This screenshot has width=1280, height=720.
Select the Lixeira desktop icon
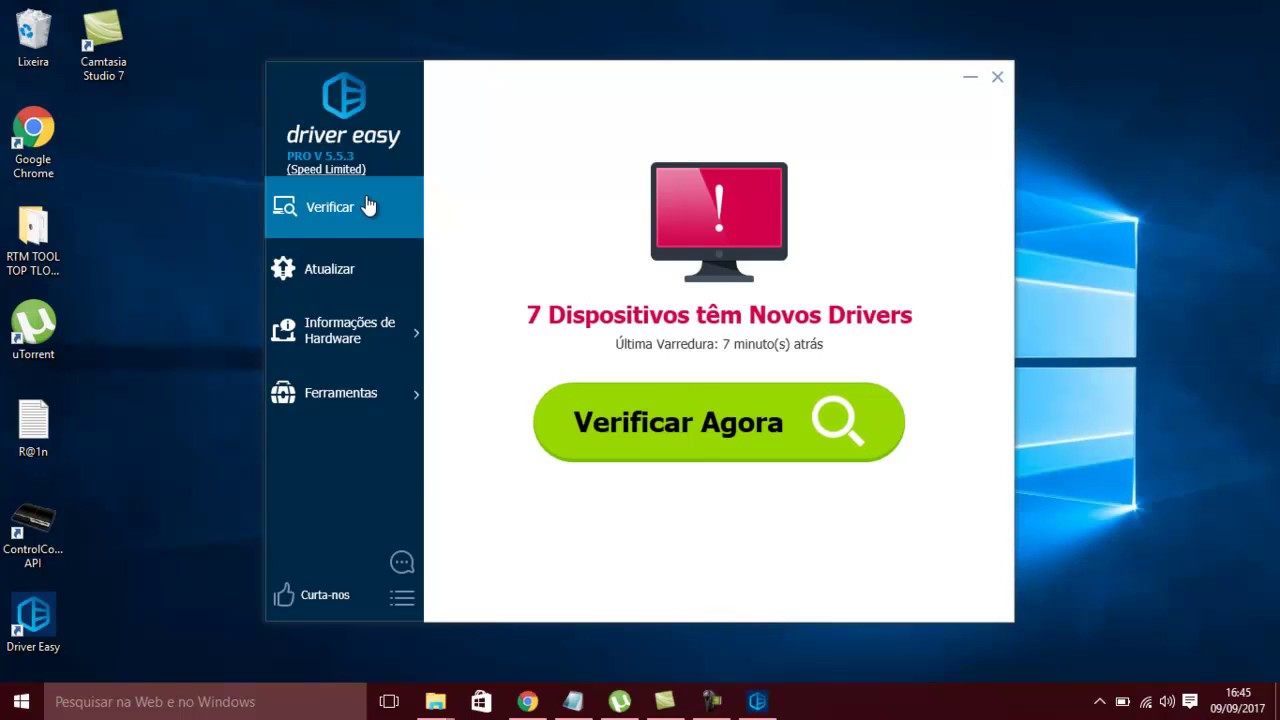pyautogui.click(x=33, y=39)
